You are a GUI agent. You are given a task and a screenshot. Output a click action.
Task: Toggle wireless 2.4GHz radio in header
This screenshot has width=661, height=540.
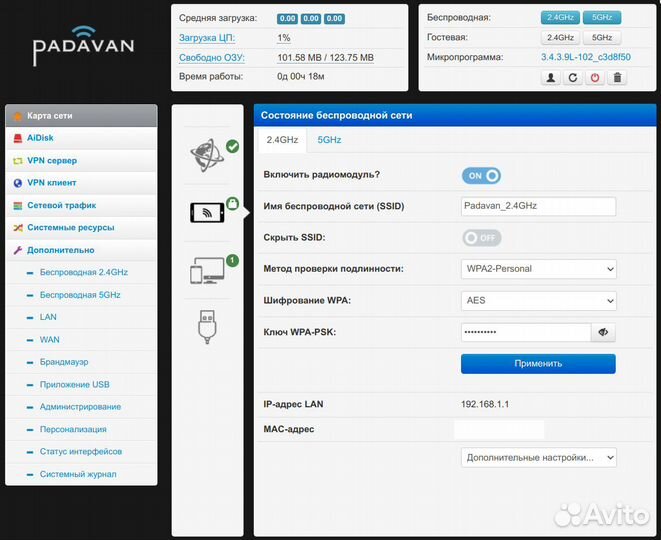coord(560,18)
